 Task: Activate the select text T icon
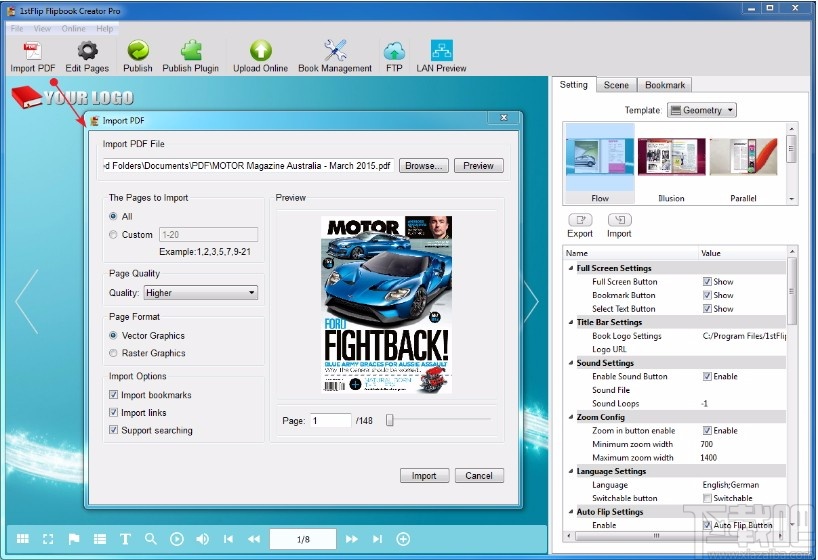[125, 539]
